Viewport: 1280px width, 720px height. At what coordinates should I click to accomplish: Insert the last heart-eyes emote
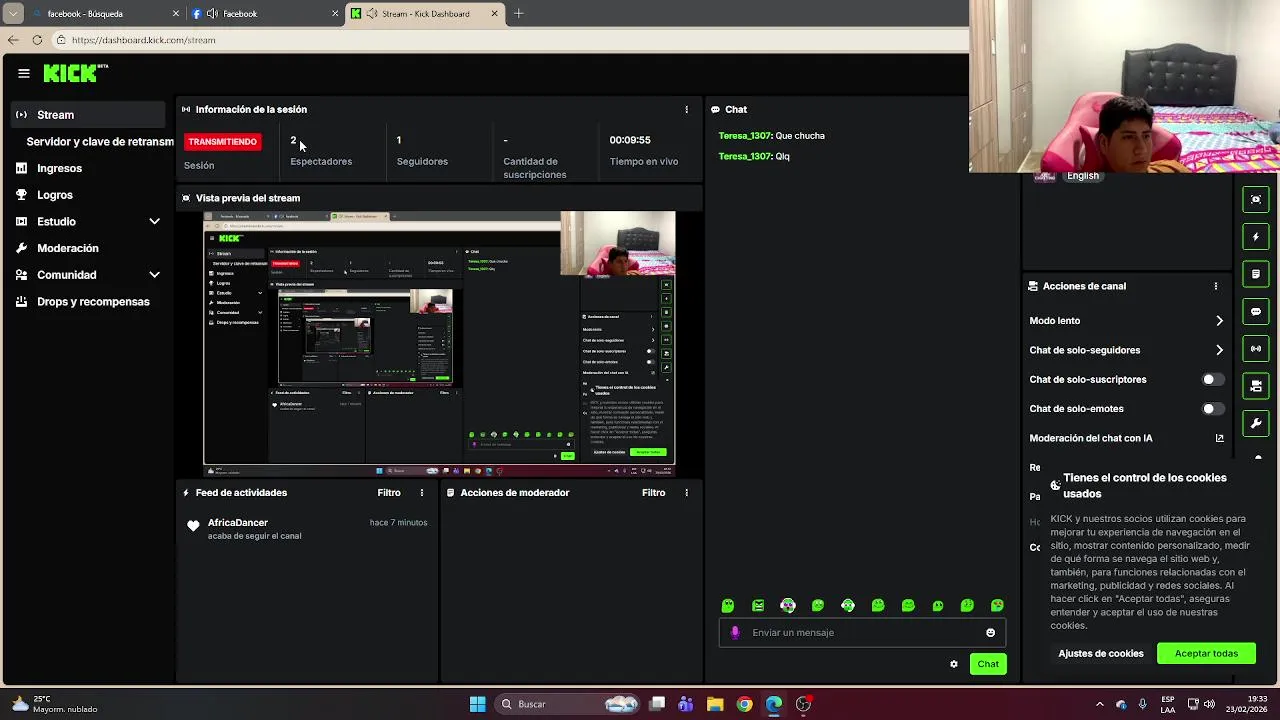997,606
